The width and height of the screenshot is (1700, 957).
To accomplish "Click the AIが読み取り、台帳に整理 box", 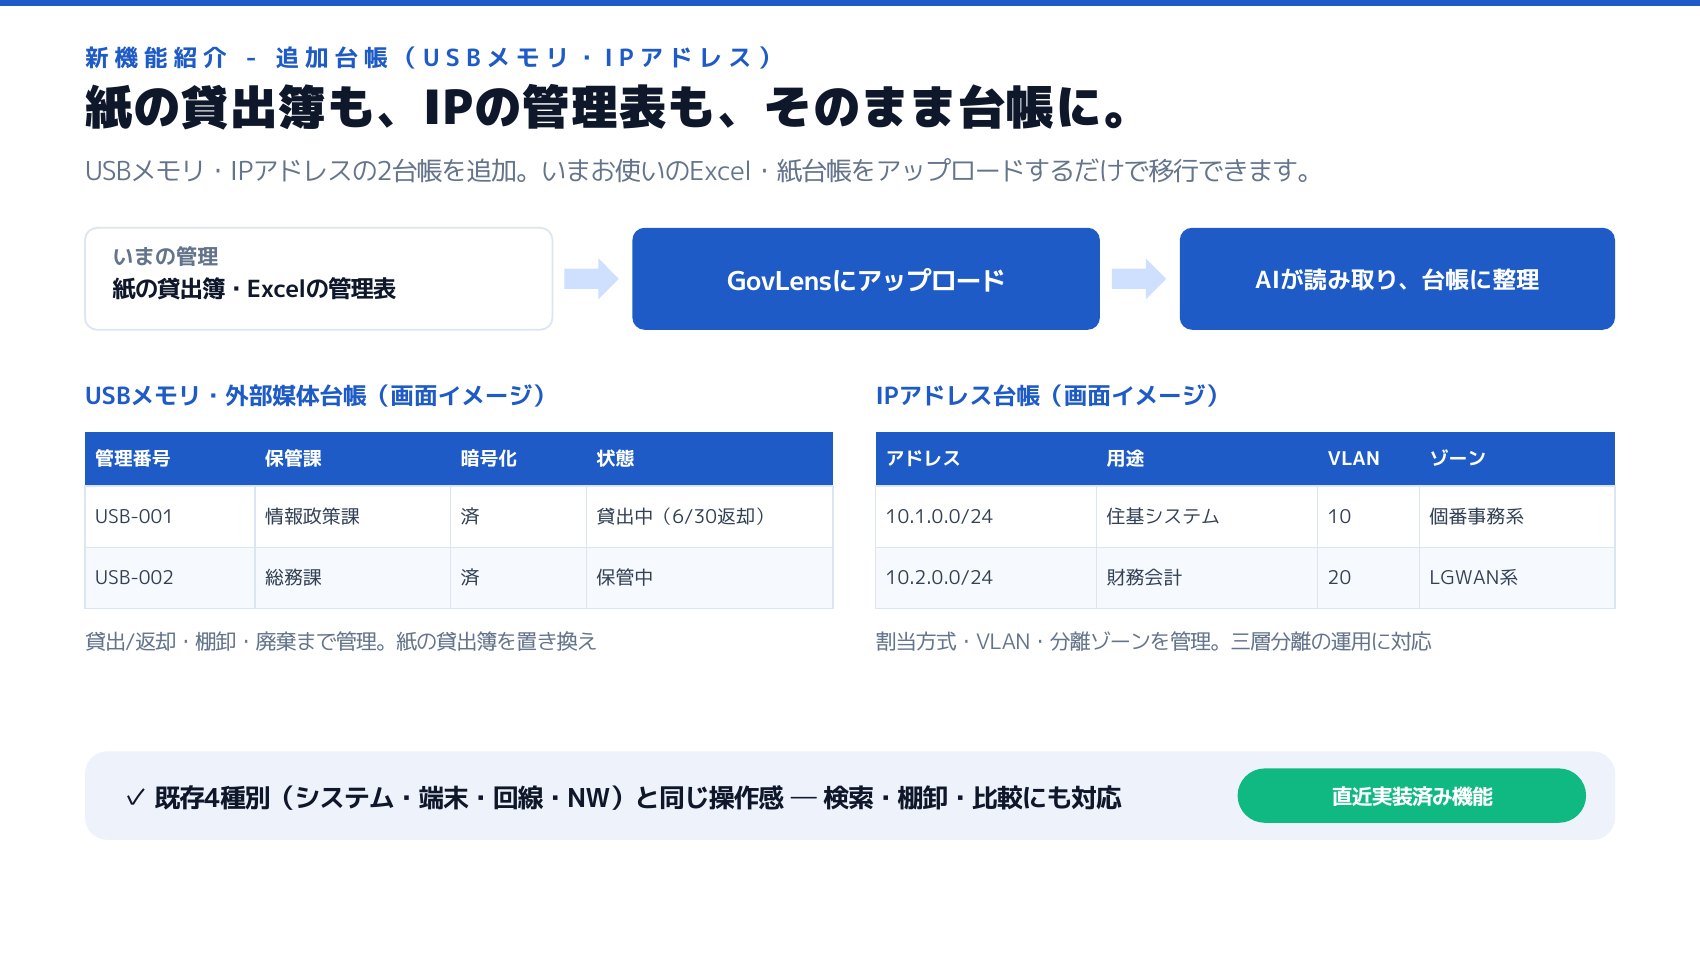I will (1397, 279).
